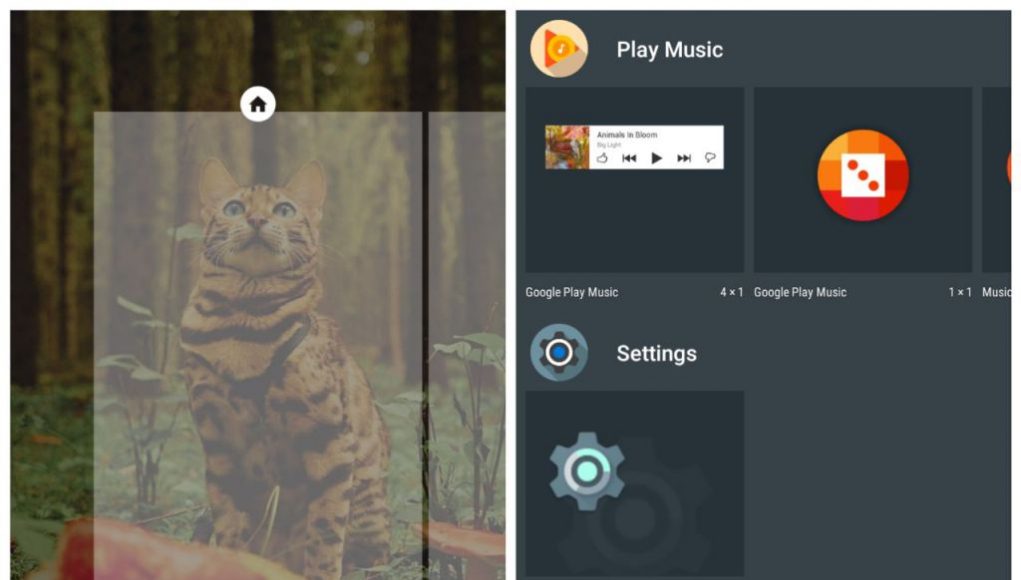Click the Animals In Bloom song title
This screenshot has width=1021, height=580.
[627, 135]
